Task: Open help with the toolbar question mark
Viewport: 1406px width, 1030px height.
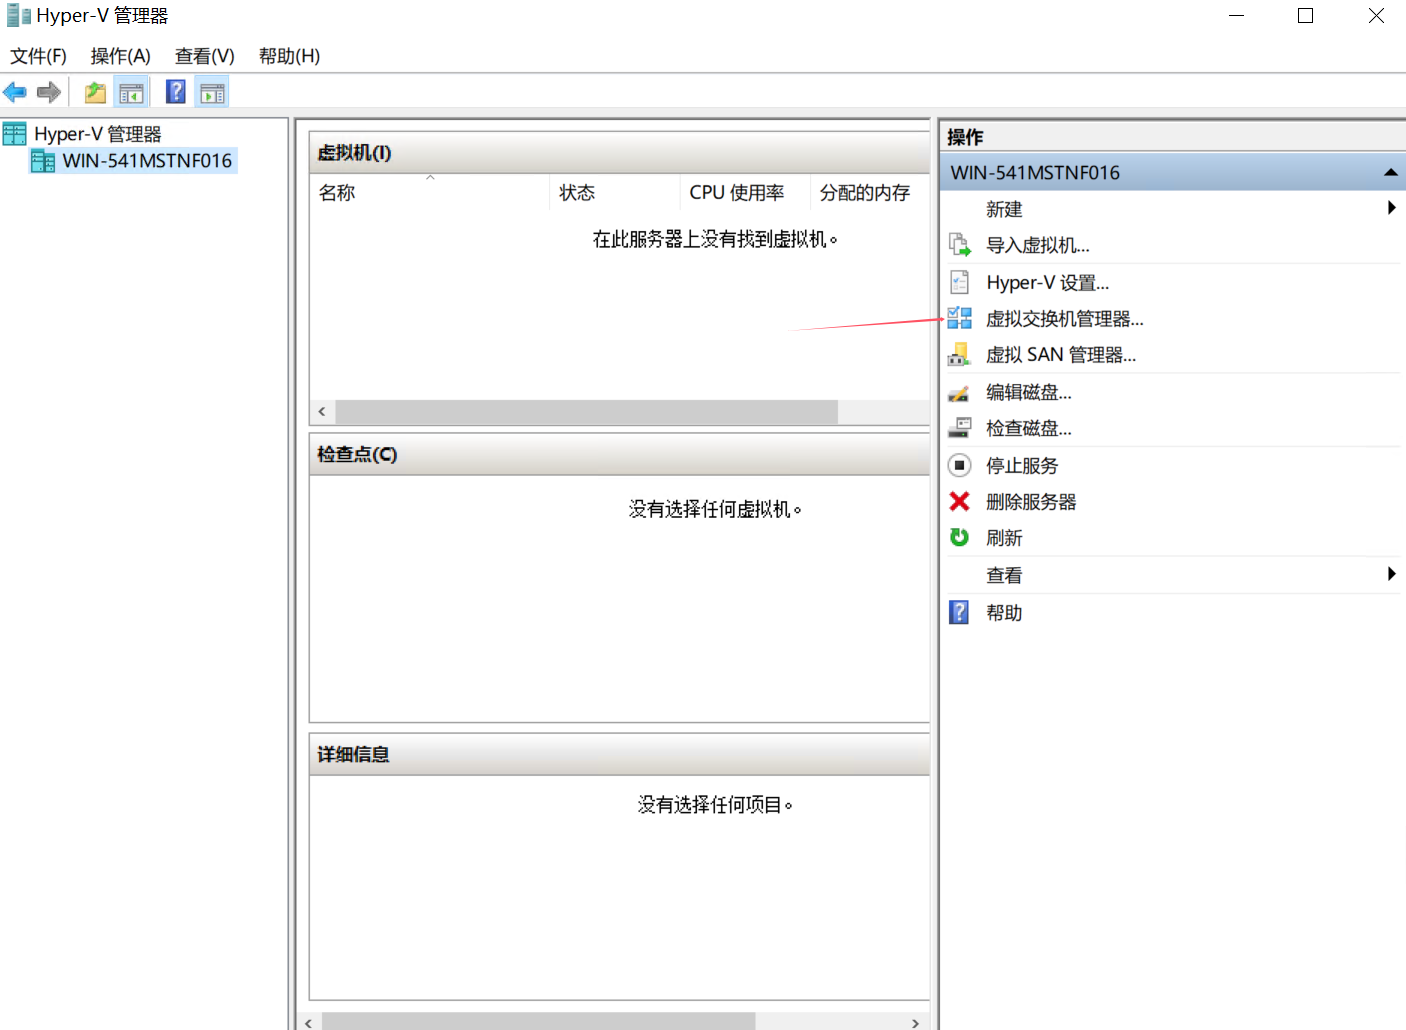Action: 176,92
